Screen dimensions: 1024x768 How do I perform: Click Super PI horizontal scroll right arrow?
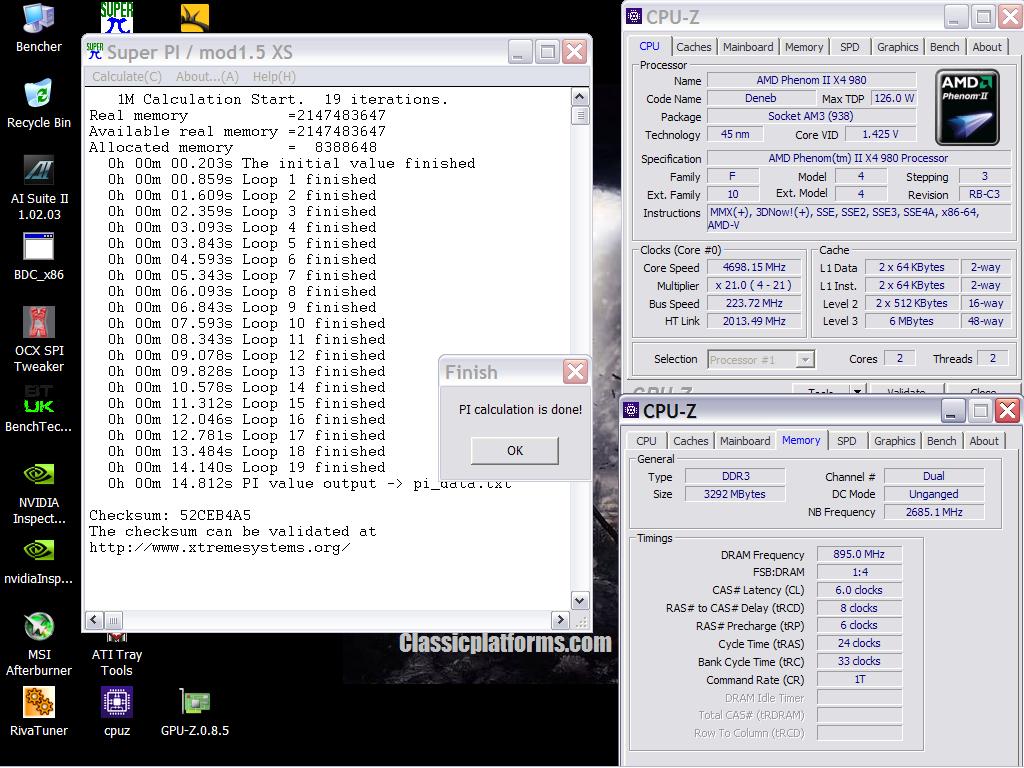pos(560,620)
